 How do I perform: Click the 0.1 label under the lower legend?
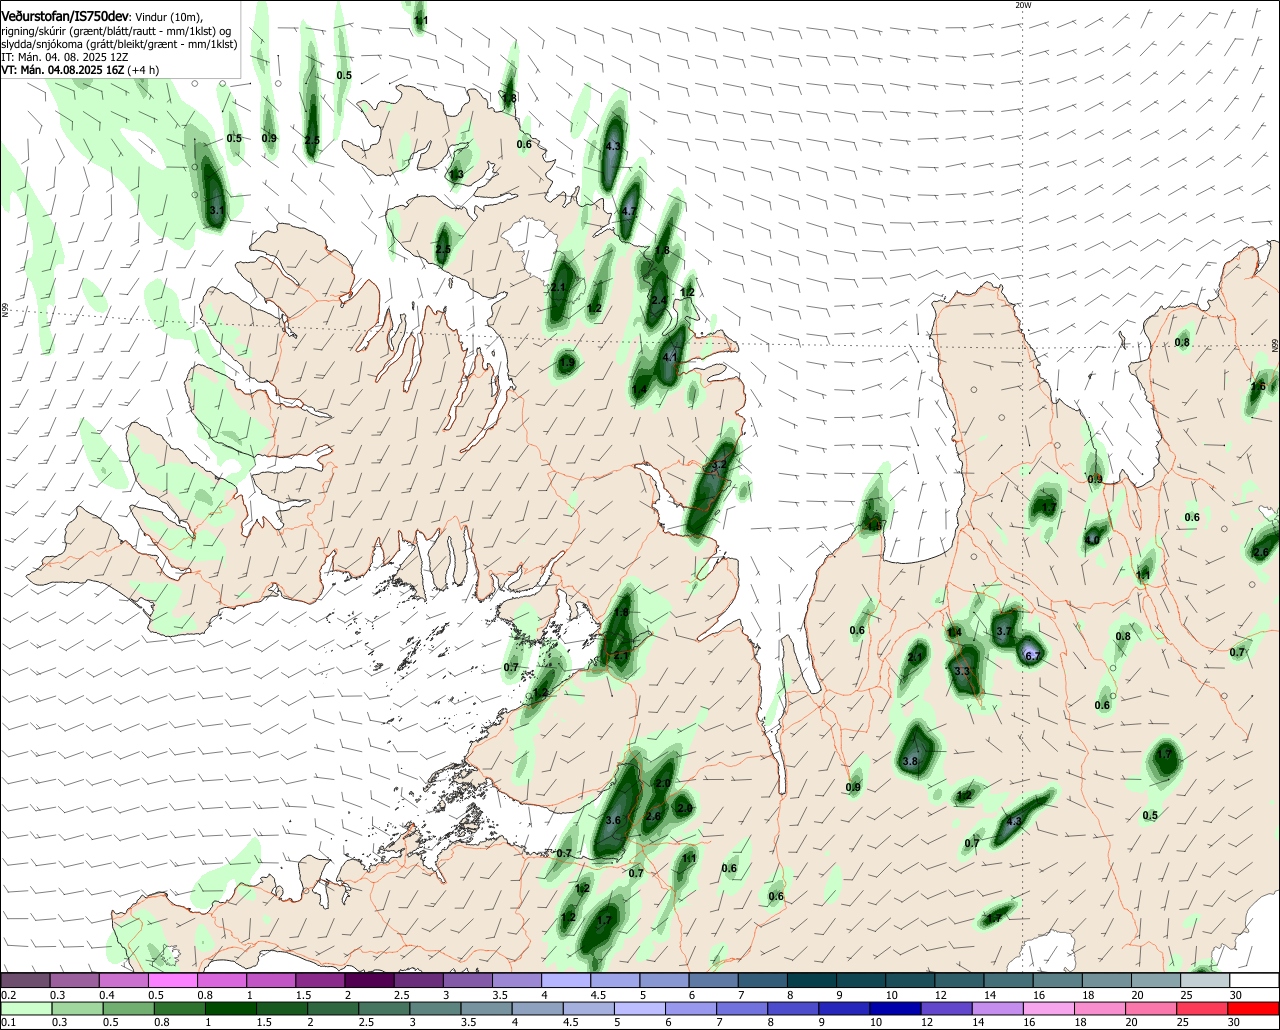pyautogui.click(x=8, y=1022)
